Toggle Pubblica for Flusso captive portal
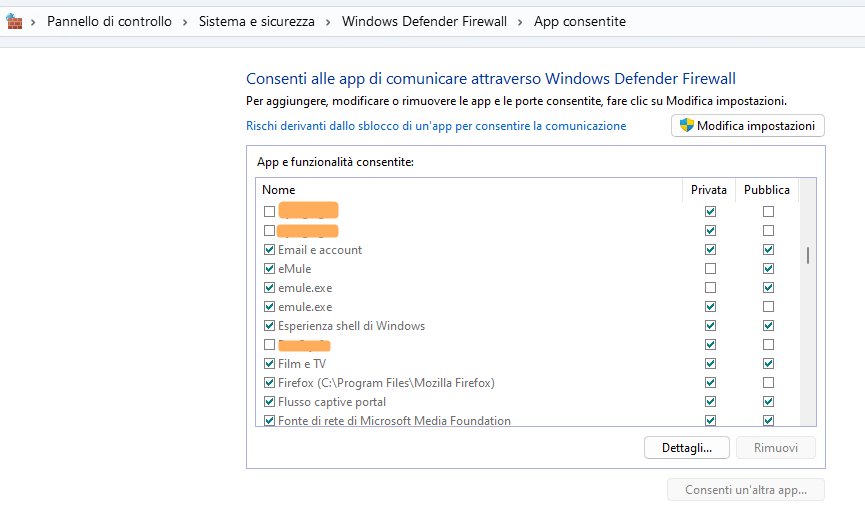The height and width of the screenshot is (523, 865). (x=768, y=402)
